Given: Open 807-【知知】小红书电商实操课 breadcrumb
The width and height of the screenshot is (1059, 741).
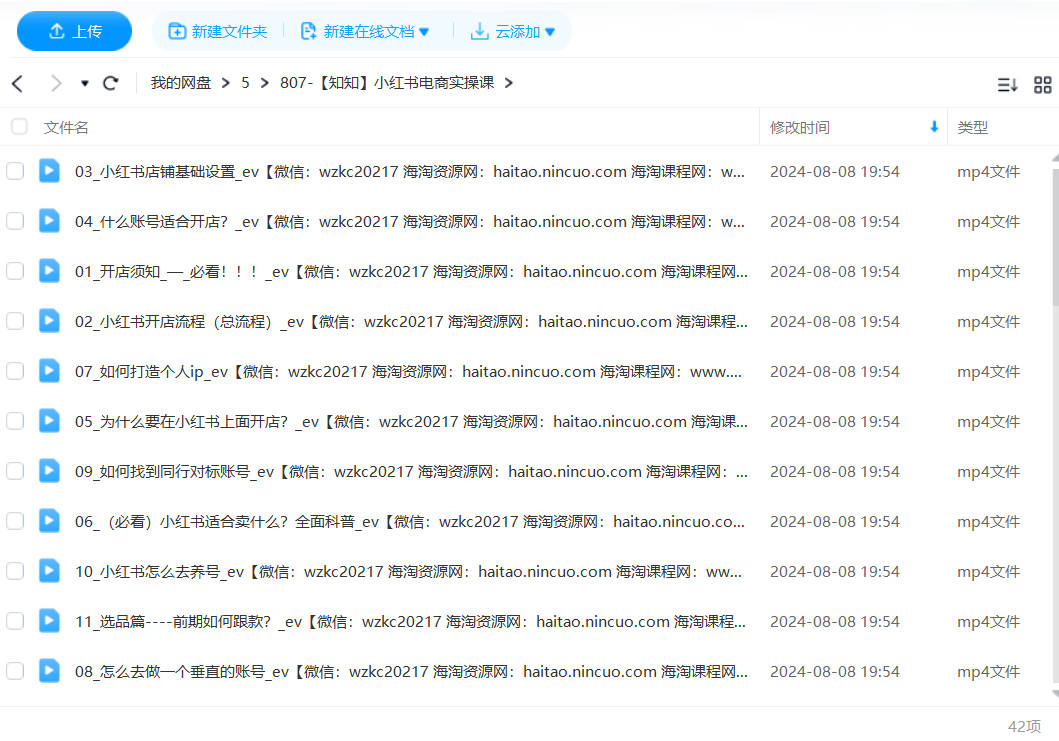Looking at the screenshot, I should (x=387, y=83).
